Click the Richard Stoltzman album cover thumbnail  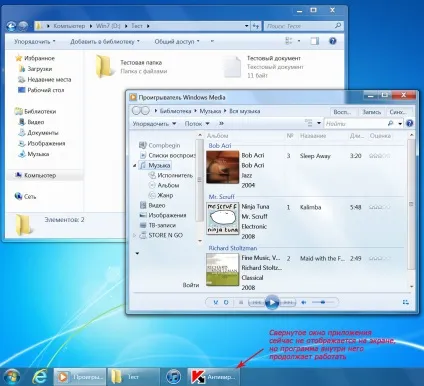click(222, 269)
